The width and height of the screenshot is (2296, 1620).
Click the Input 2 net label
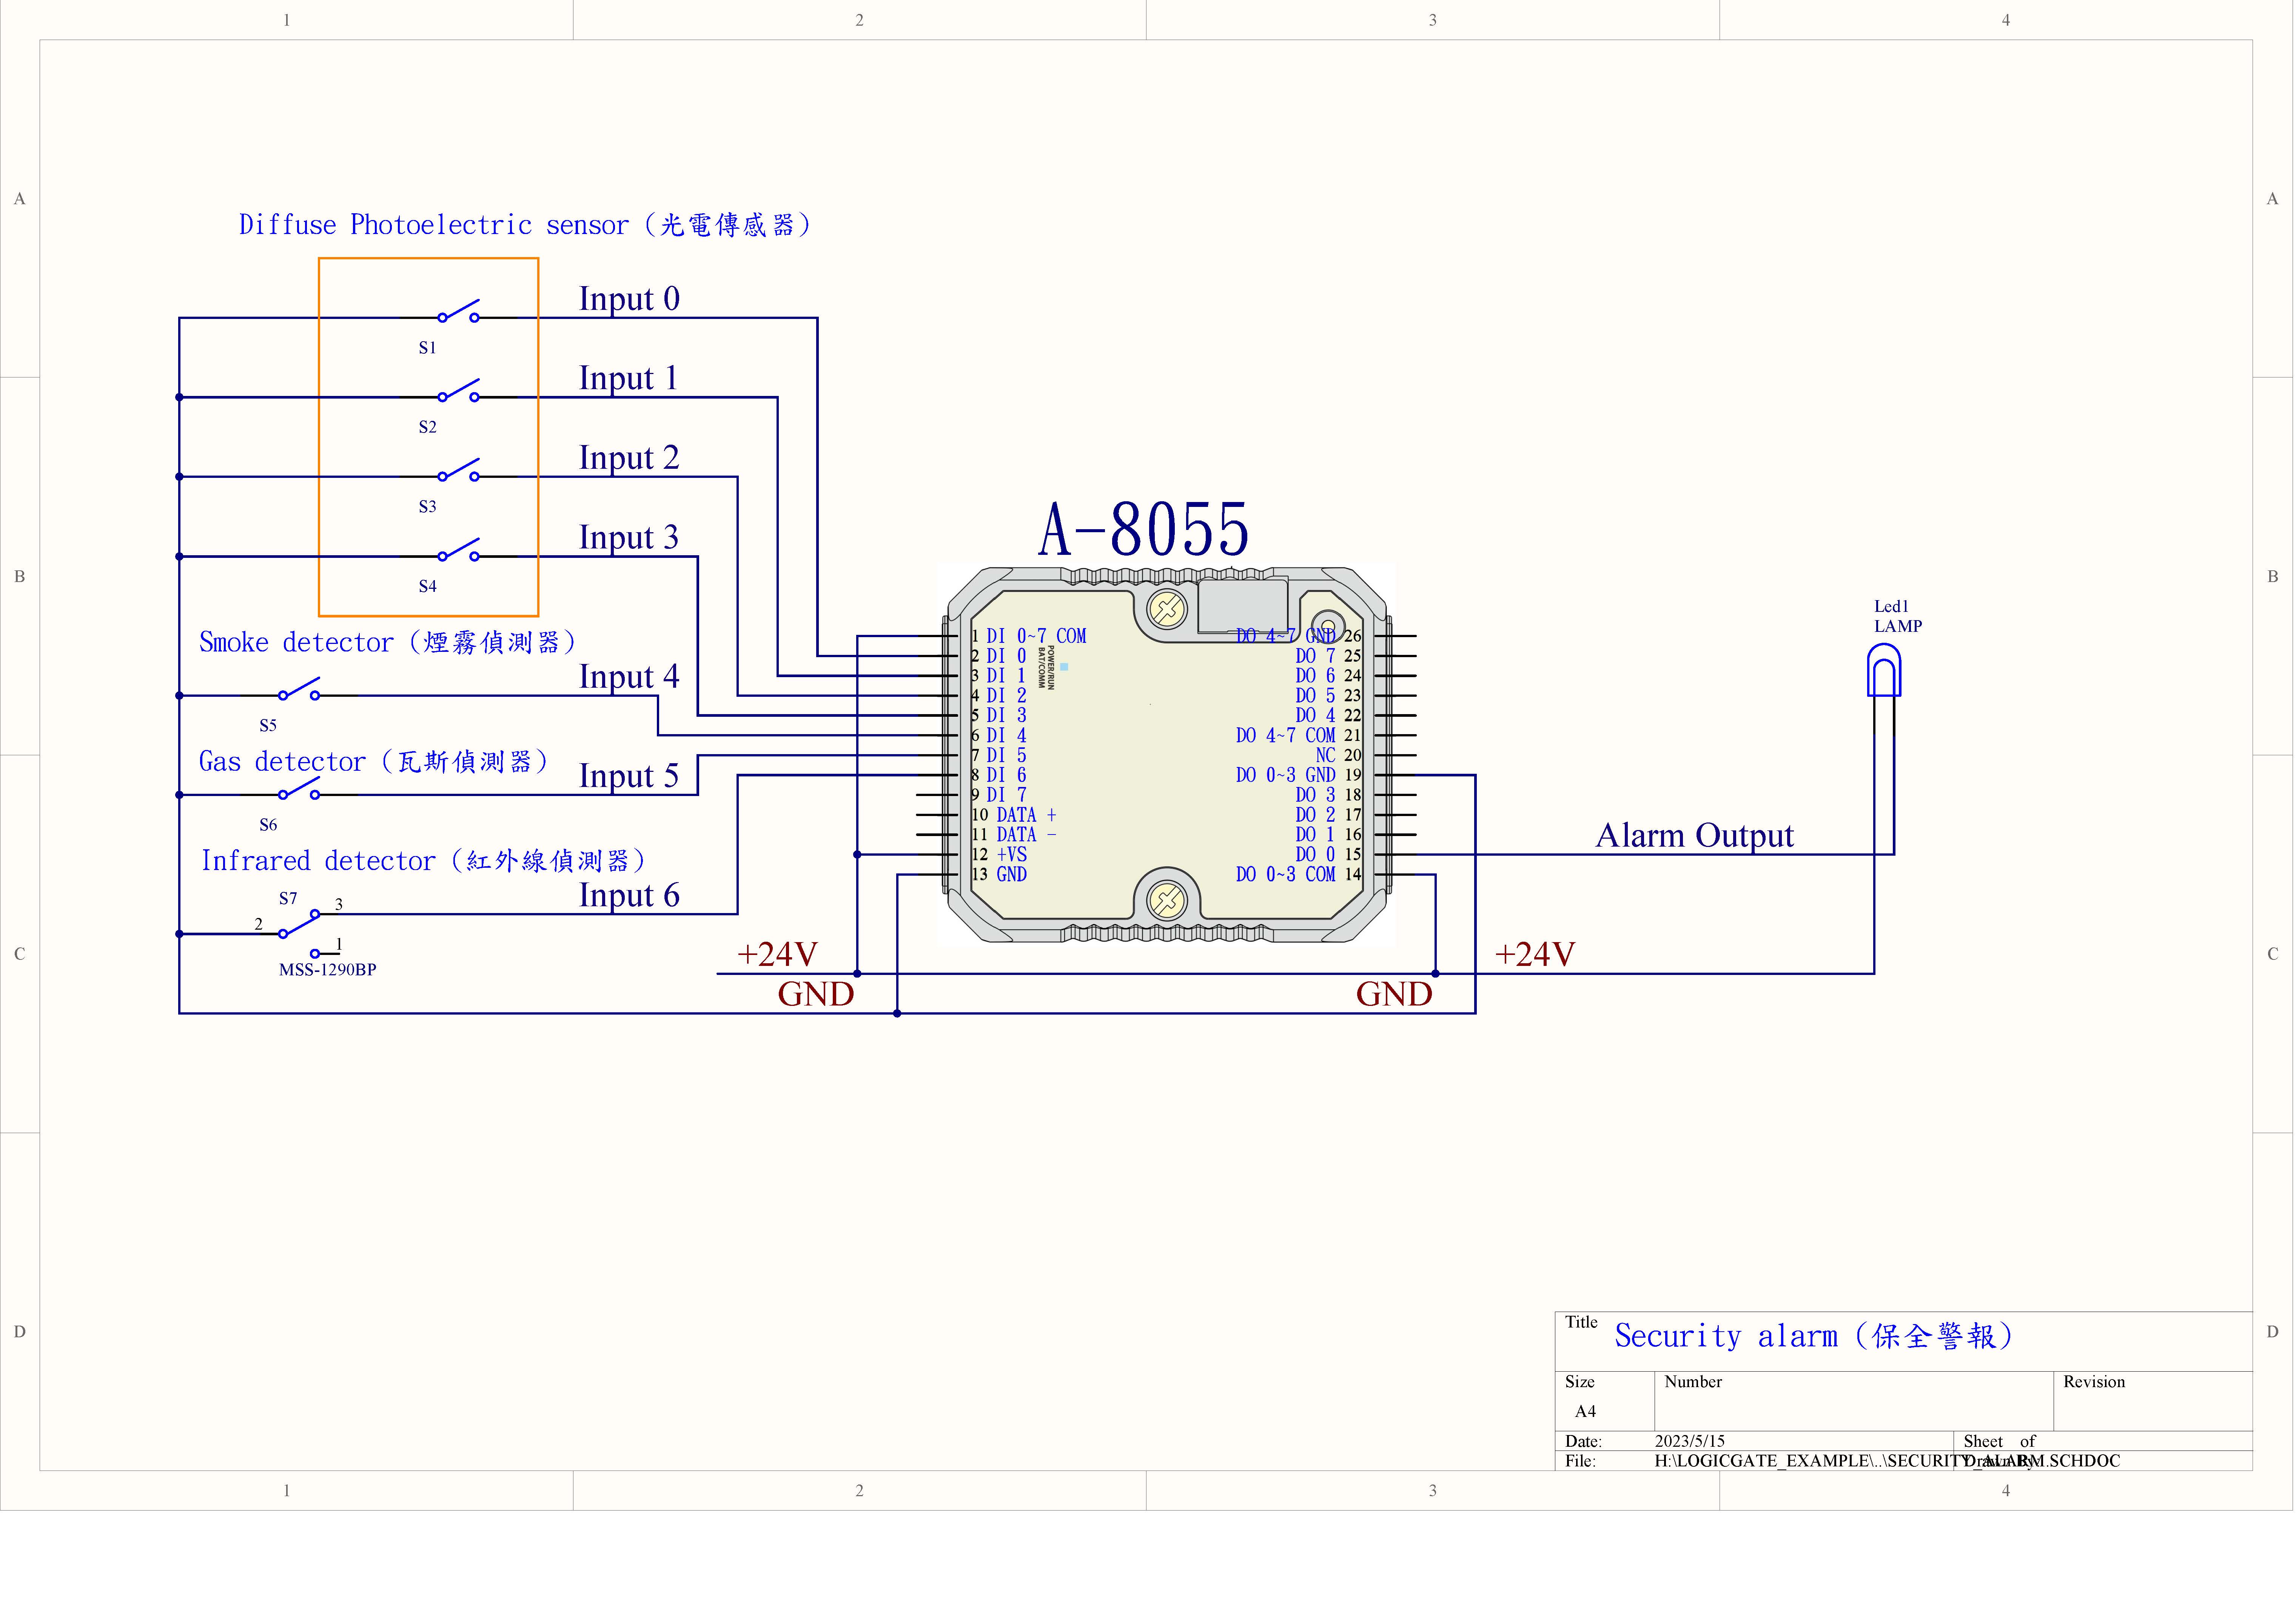[x=629, y=457]
